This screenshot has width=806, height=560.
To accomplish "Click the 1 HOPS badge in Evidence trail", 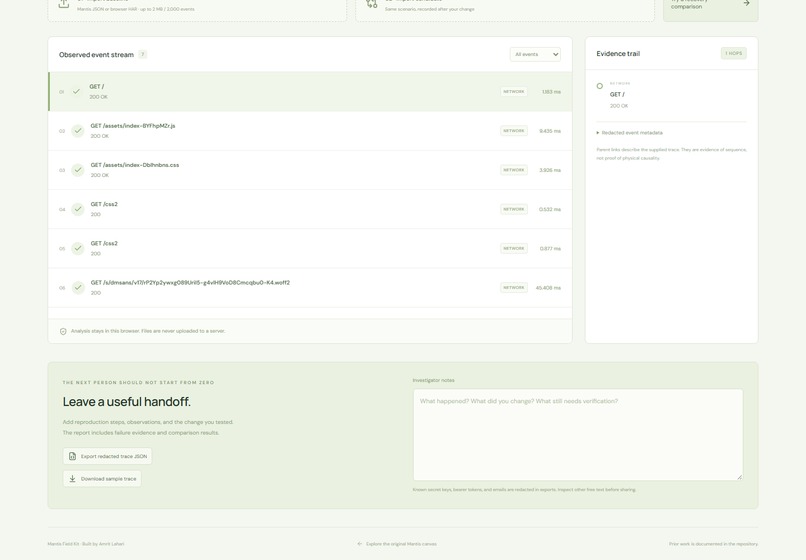I will [x=734, y=53].
